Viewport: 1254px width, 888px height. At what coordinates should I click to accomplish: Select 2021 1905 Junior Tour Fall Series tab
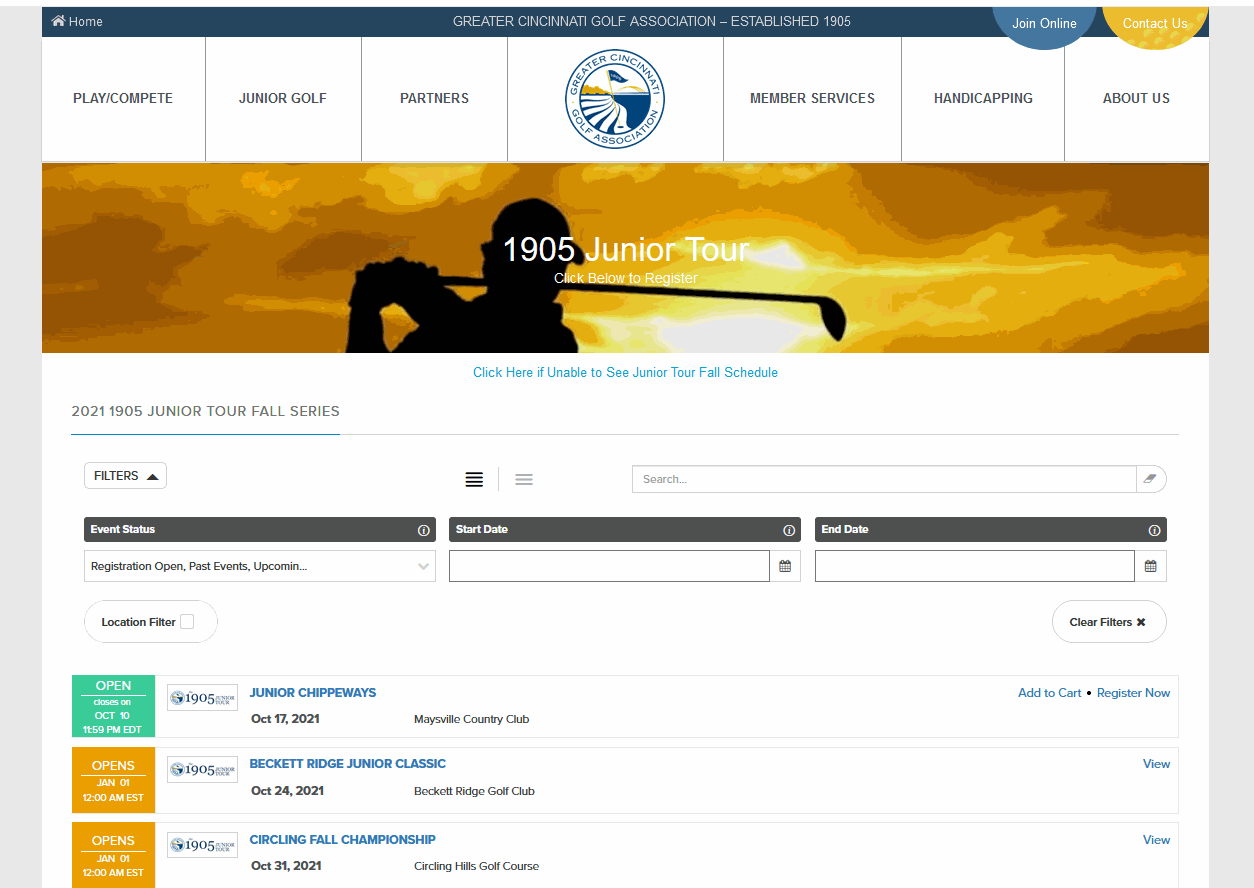pyautogui.click(x=205, y=411)
